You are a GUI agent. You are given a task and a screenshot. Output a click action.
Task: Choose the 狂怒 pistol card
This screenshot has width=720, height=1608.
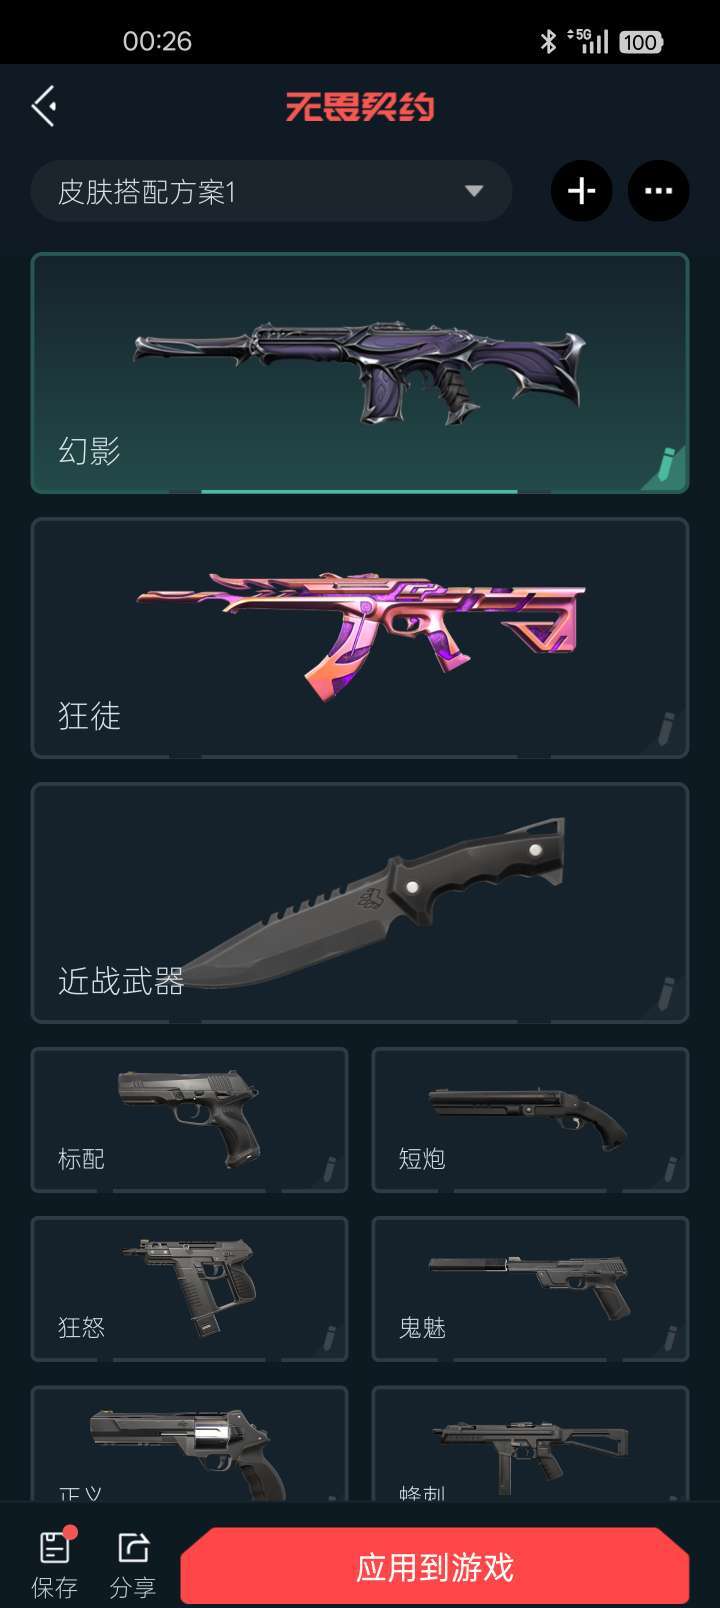(190, 1289)
